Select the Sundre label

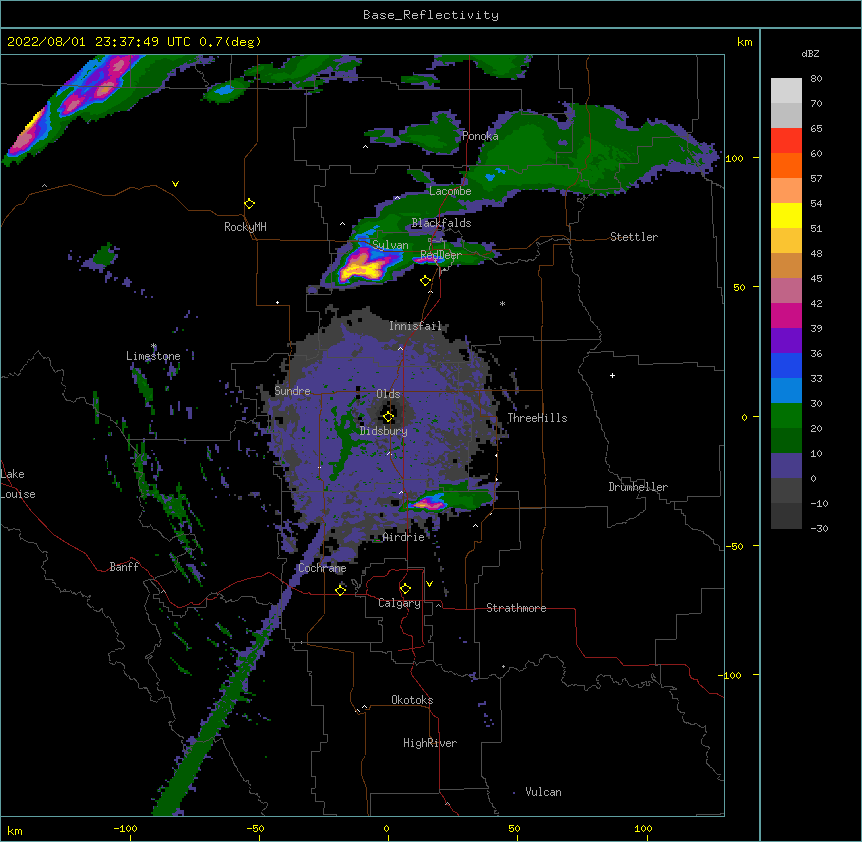click(292, 391)
